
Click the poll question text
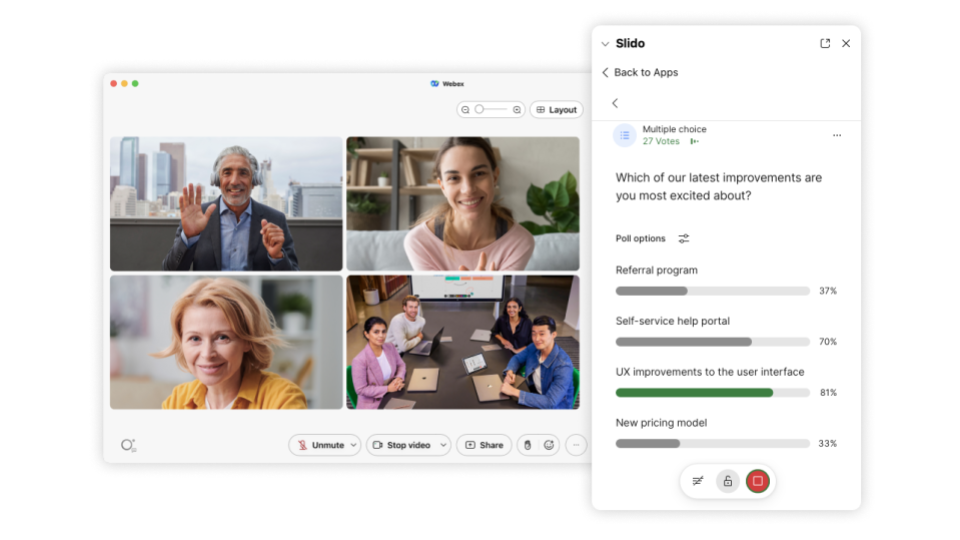point(719,187)
